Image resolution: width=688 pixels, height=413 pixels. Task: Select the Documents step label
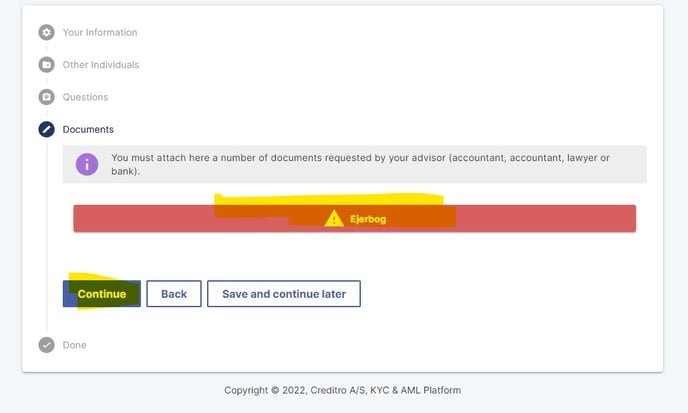[88, 129]
